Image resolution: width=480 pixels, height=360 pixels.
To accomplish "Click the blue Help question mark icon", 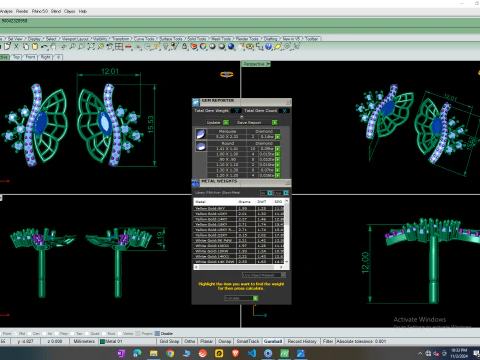I will 268,47.
